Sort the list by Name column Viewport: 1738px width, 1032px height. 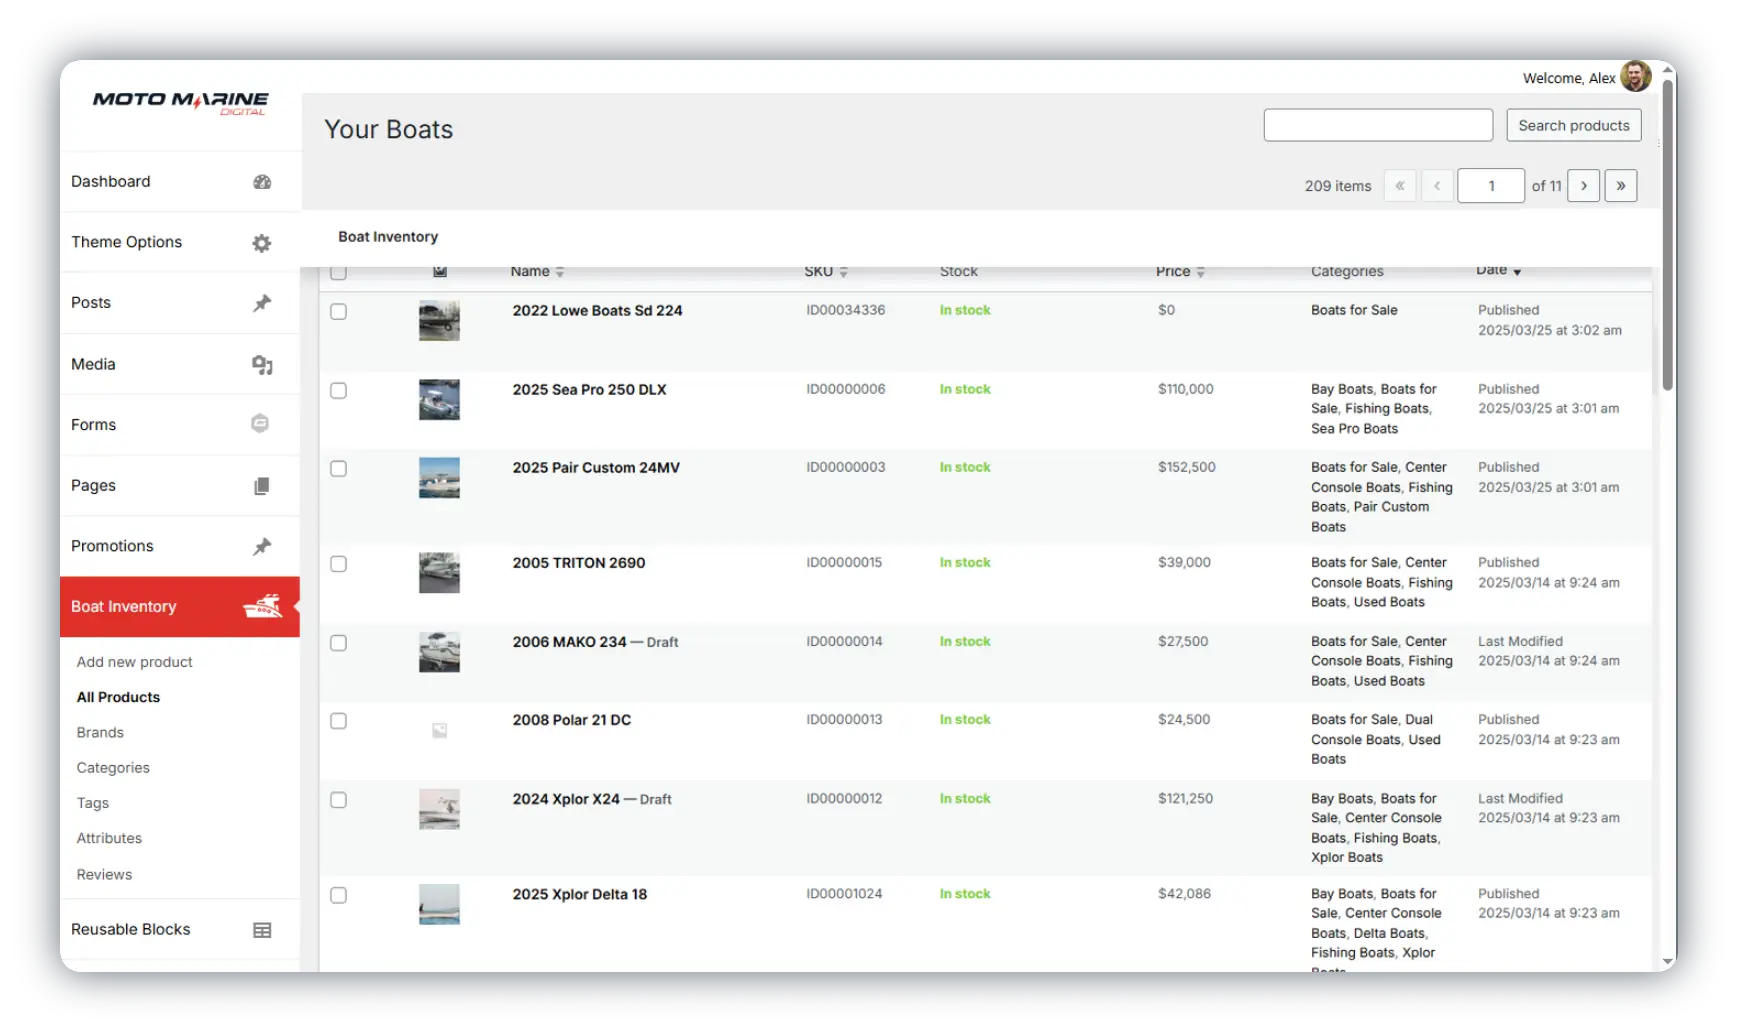(530, 271)
